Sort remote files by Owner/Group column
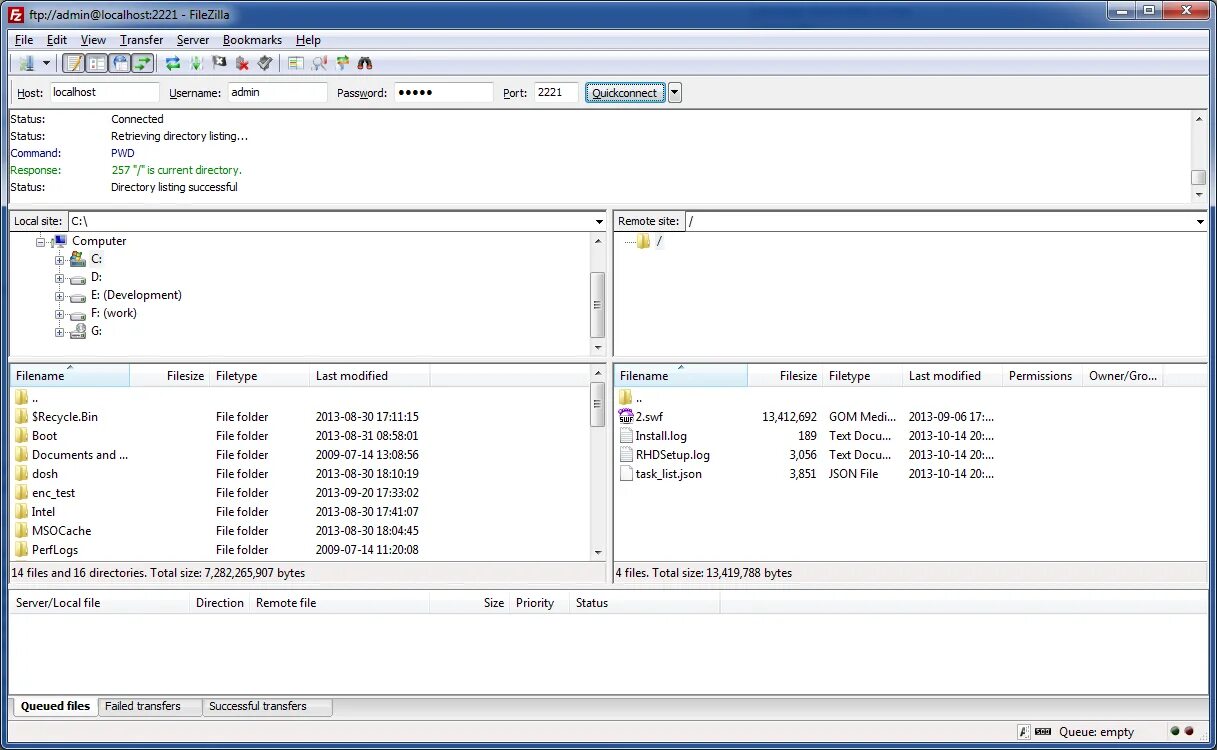This screenshot has height=750, width=1217. (x=1122, y=376)
